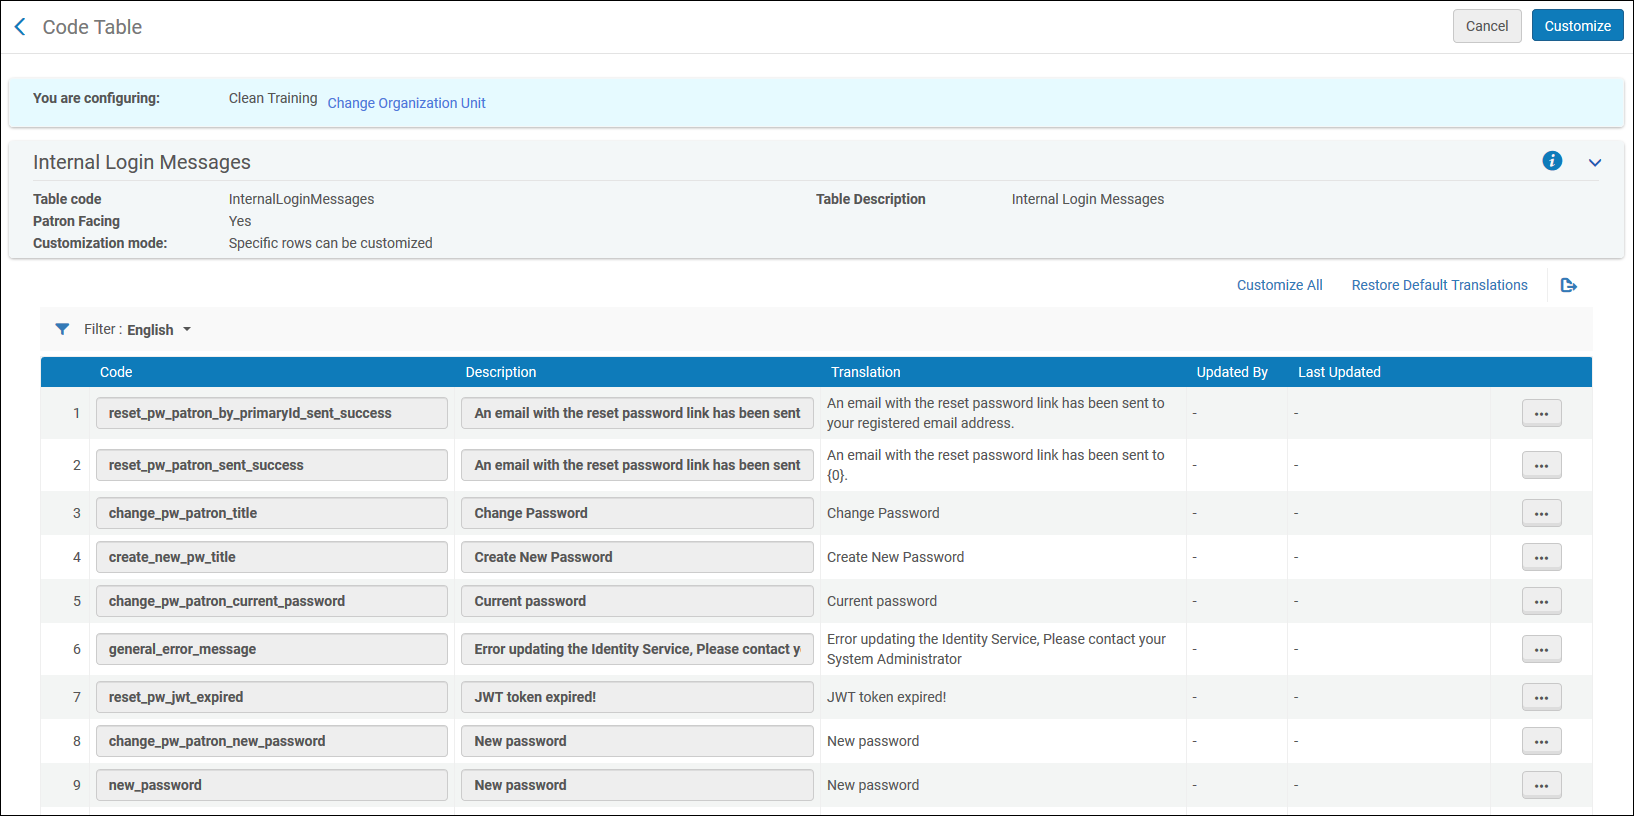Click the general_error_message code field
Screen dimensions: 1634x816
[x=272, y=649]
